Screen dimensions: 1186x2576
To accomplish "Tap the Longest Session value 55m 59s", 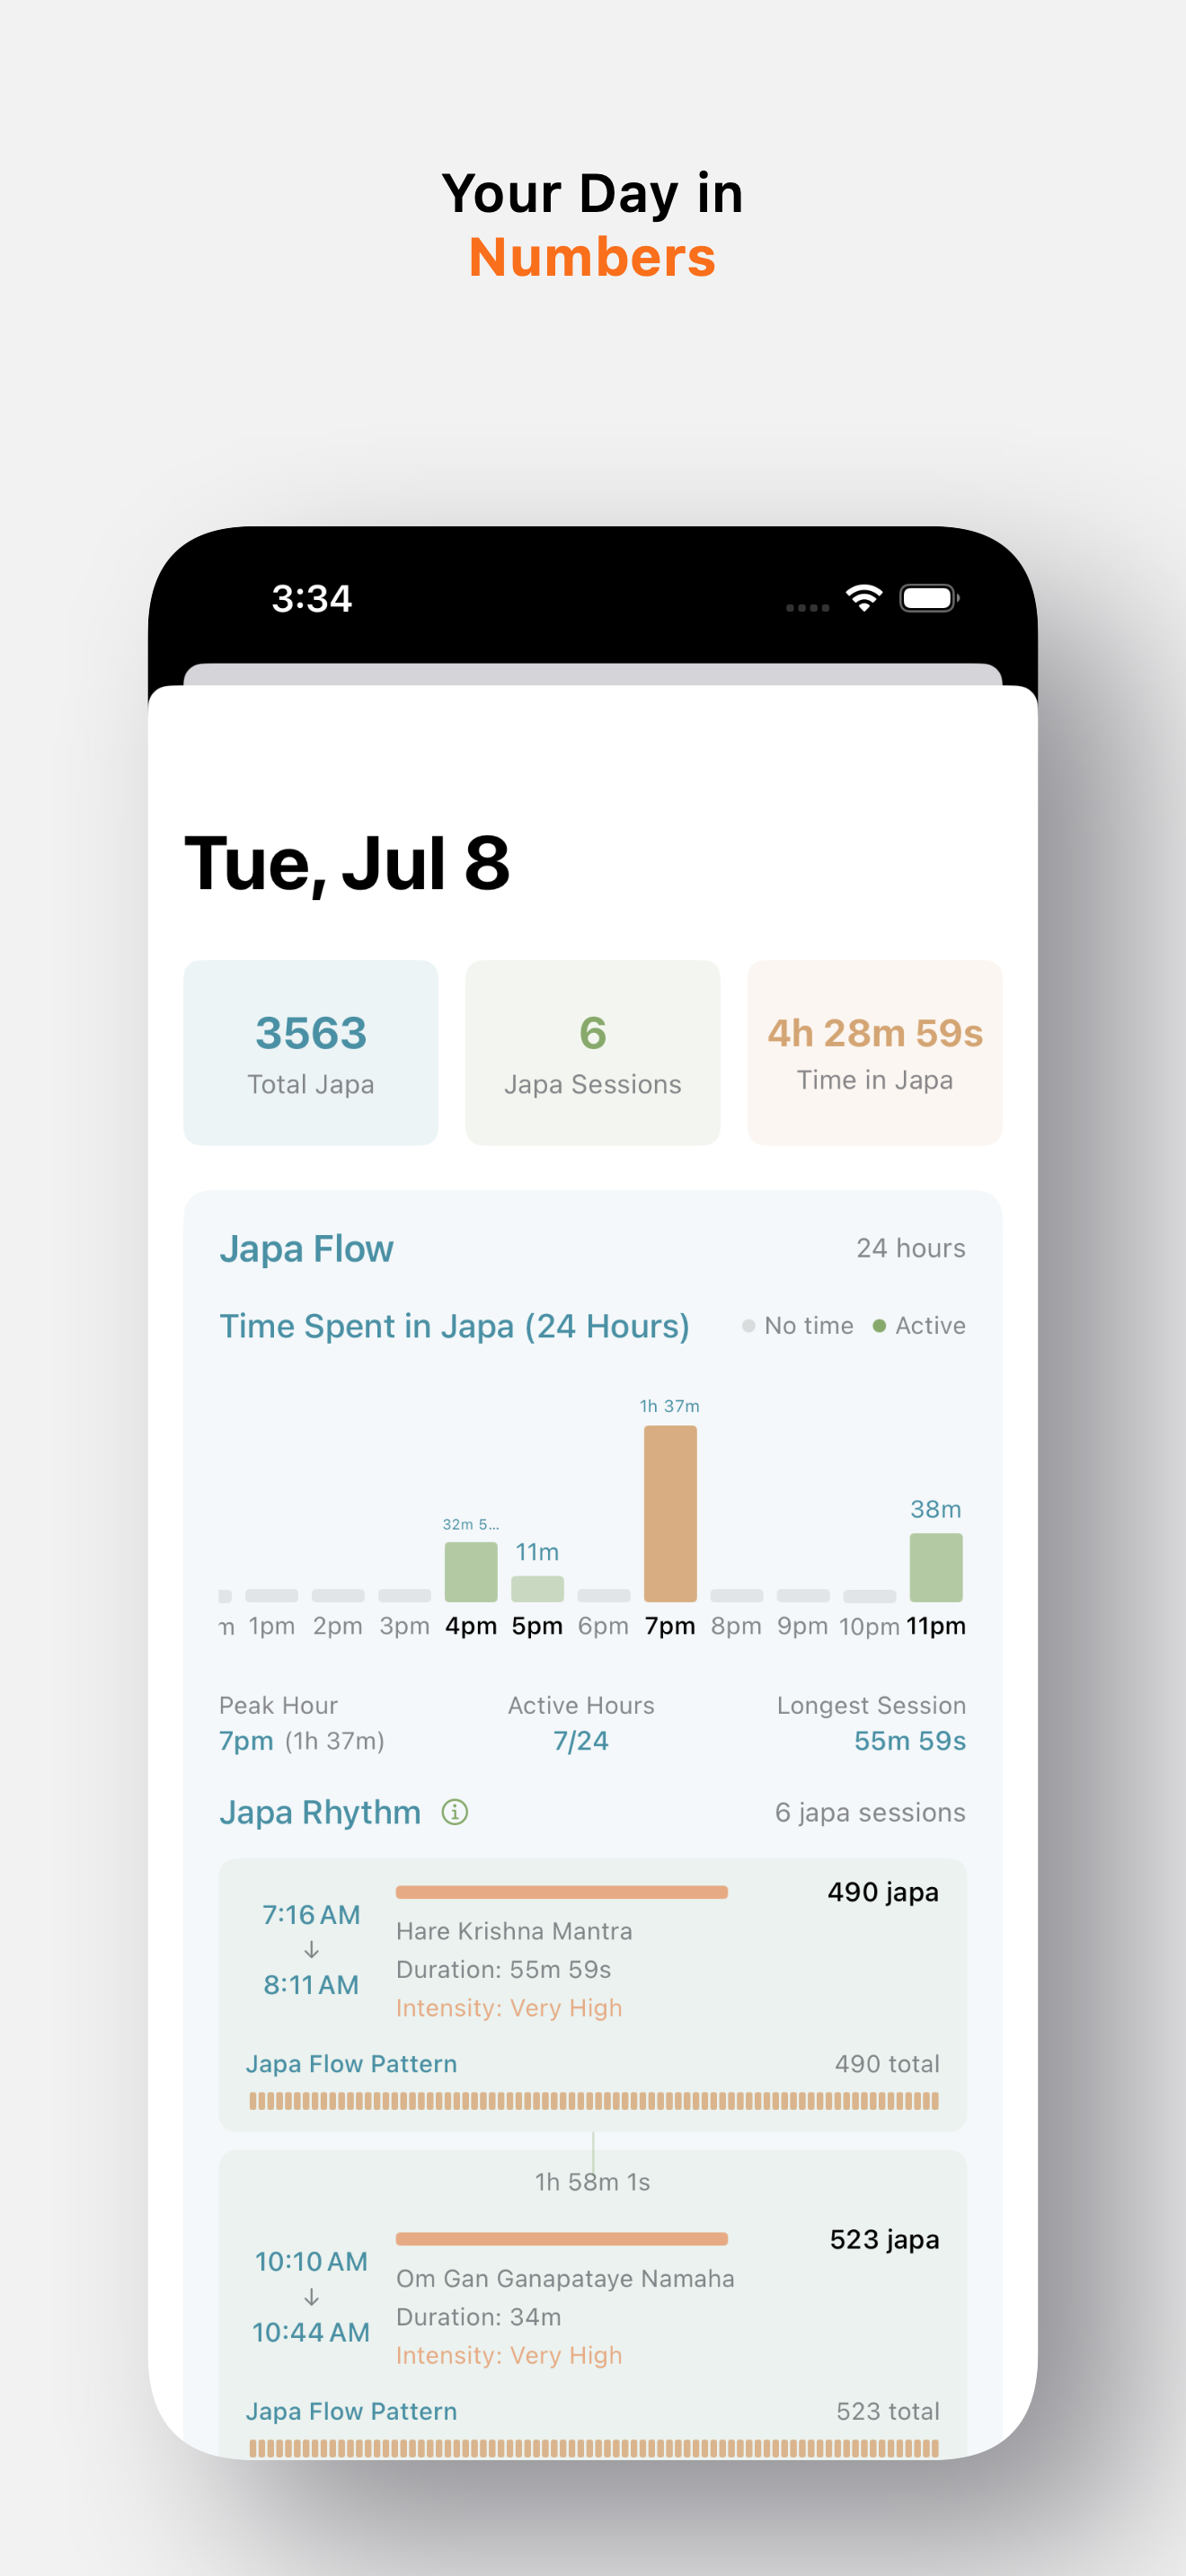I will (x=910, y=1741).
